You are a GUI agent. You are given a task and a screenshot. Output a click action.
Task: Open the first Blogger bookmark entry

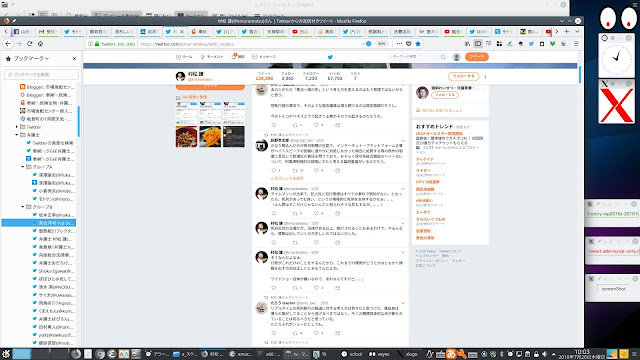click(47, 87)
